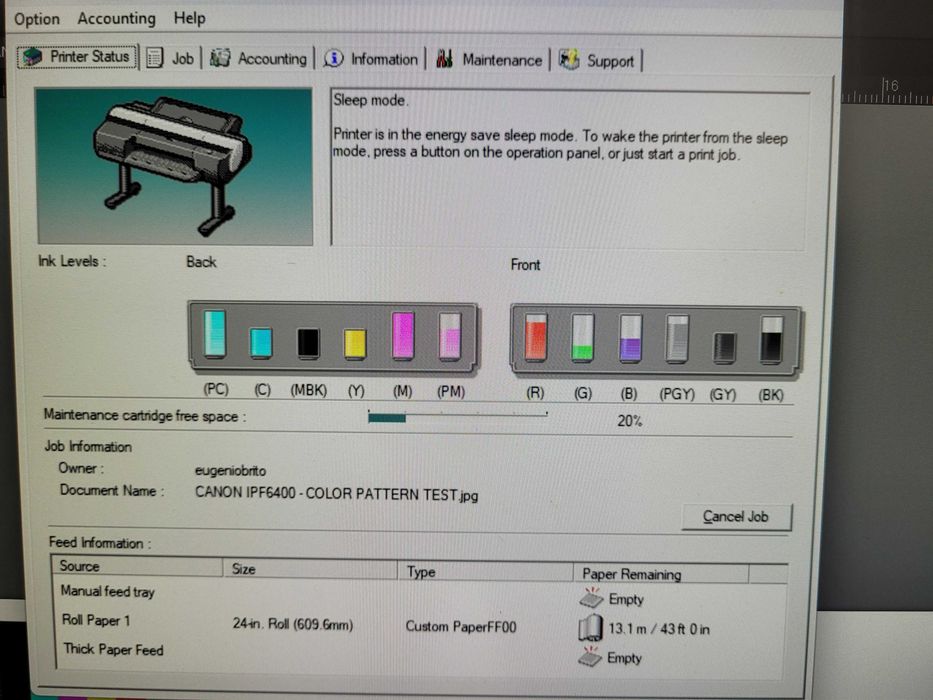Click the owner name eugeniobrito
The width and height of the screenshot is (933, 700).
click(x=230, y=470)
